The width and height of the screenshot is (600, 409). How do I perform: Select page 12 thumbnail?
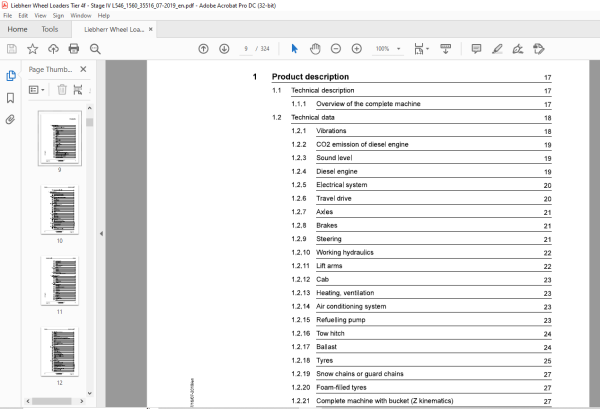click(x=60, y=352)
